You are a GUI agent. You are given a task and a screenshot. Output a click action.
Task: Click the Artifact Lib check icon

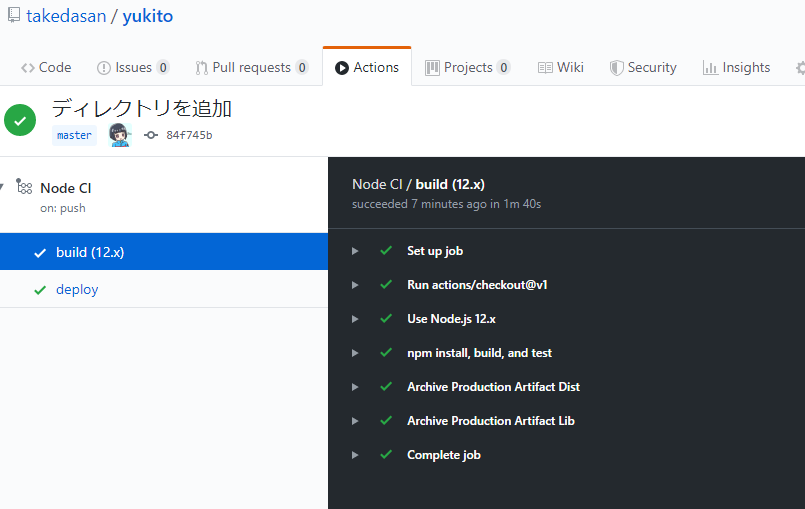pos(386,420)
